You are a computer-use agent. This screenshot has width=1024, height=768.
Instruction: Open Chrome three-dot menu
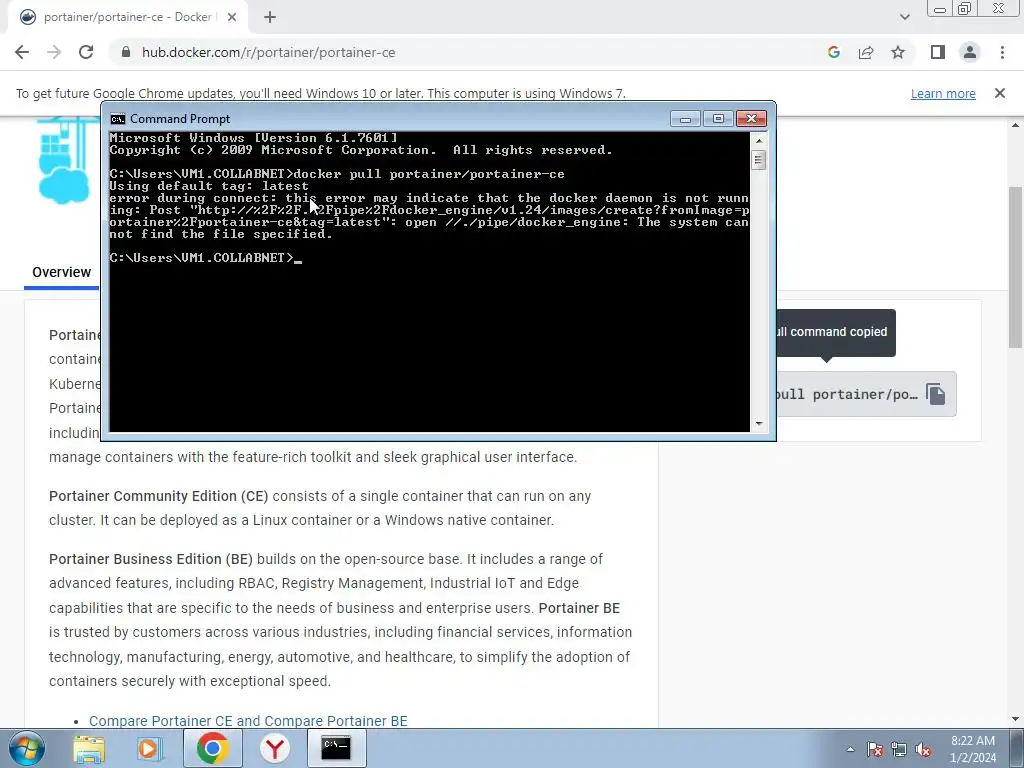pos(1002,52)
